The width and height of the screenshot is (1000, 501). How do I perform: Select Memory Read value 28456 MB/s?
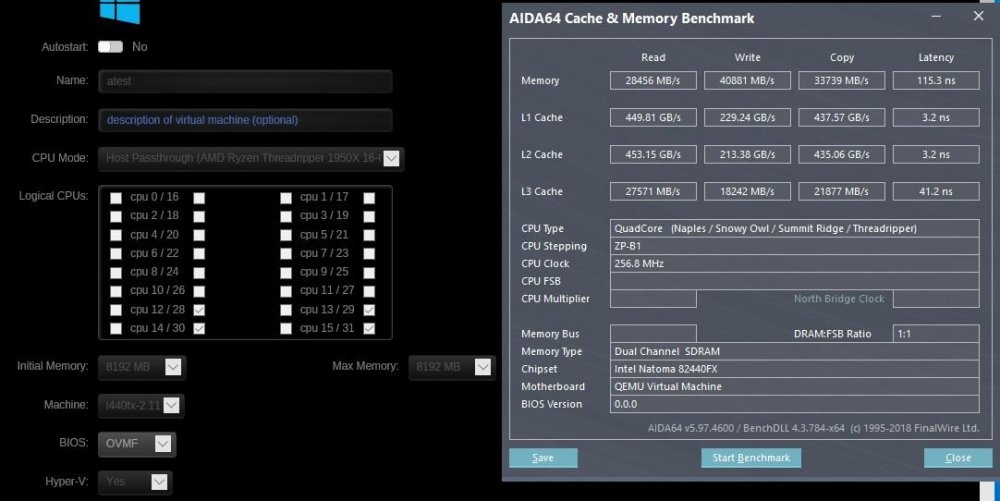coord(653,80)
